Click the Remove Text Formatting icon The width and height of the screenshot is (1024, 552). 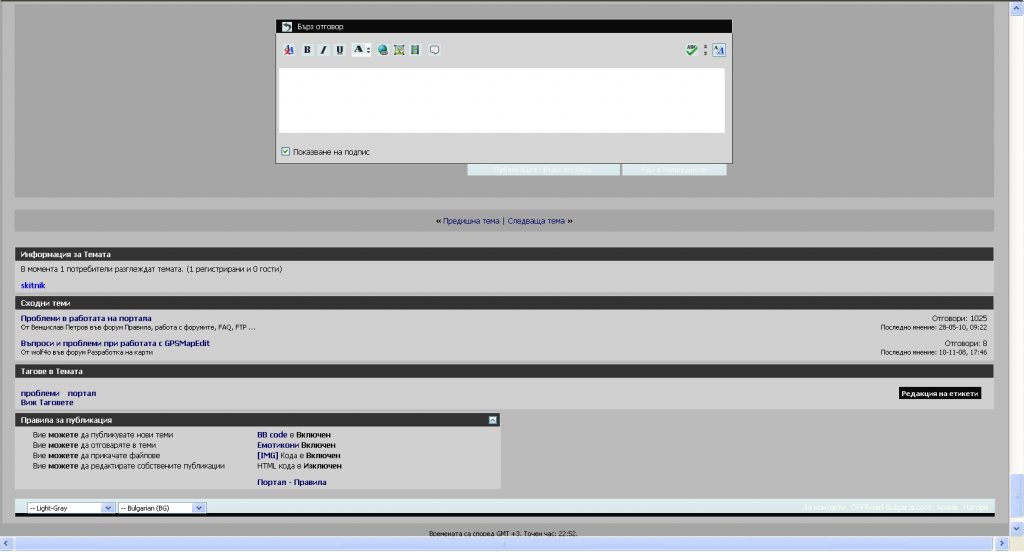pos(289,50)
